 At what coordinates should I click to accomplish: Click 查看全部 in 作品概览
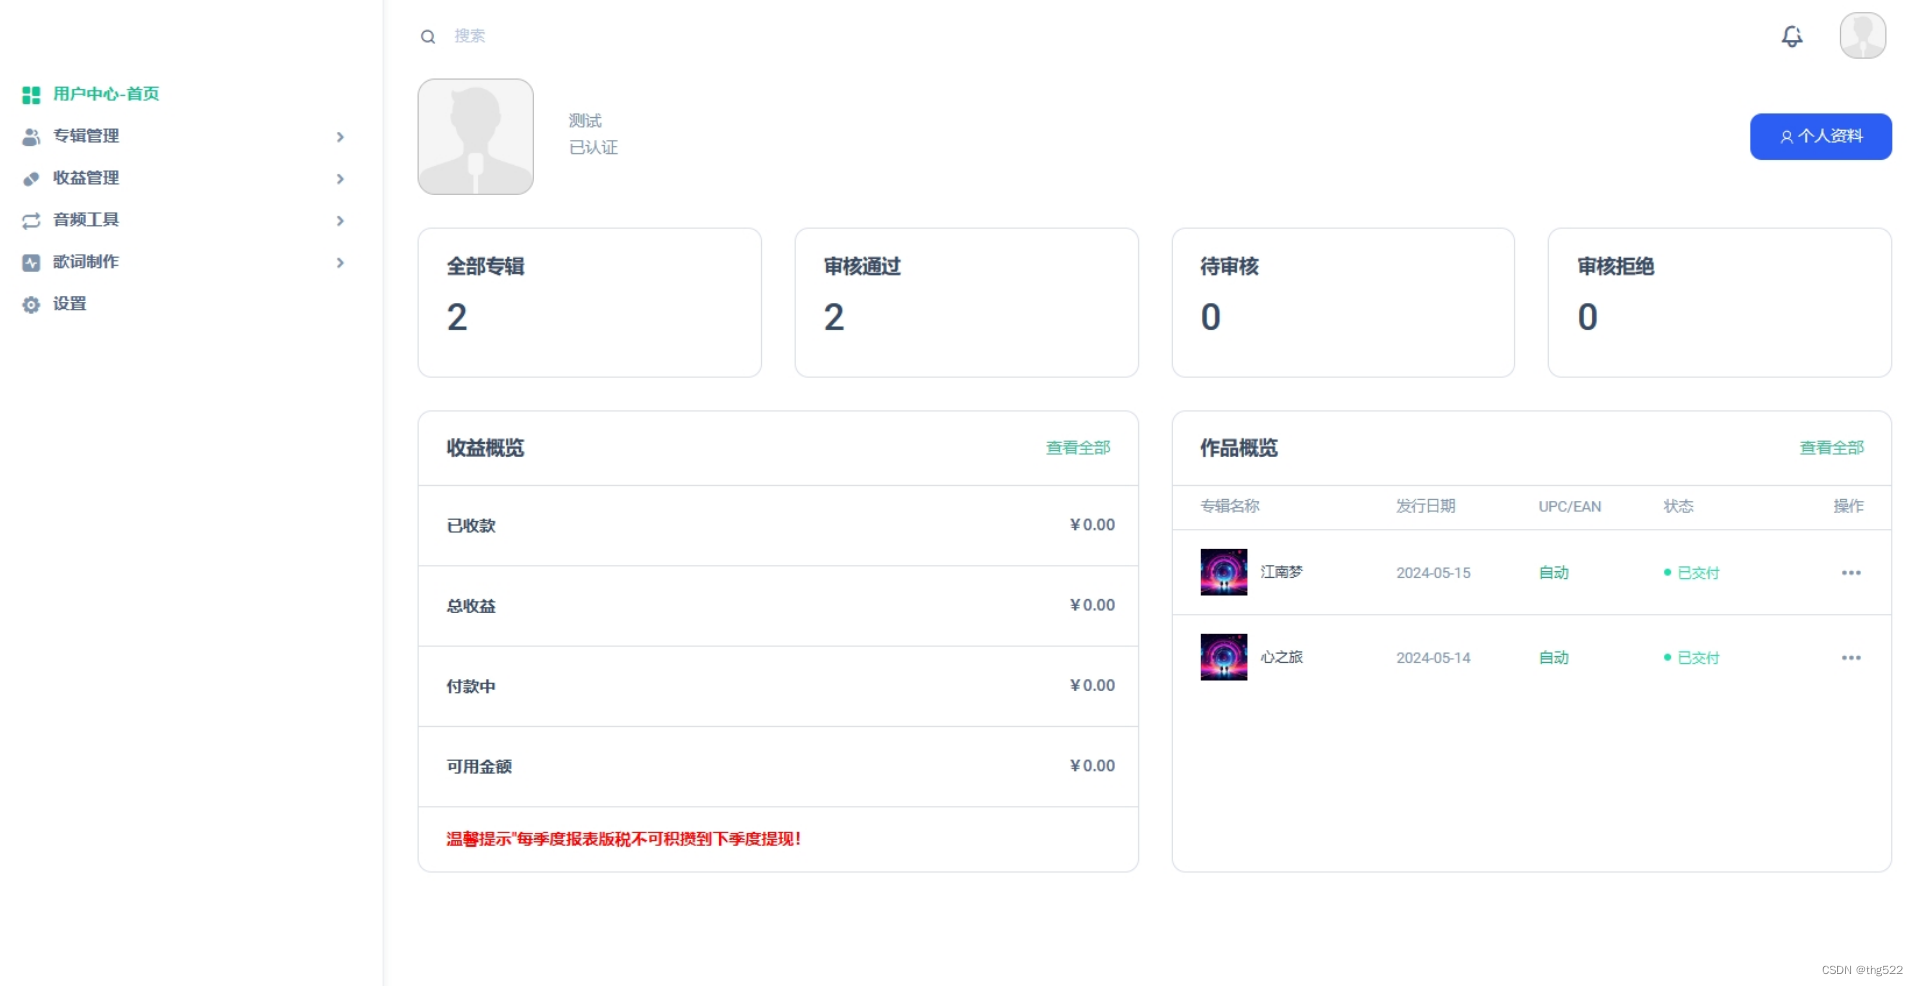1831,448
